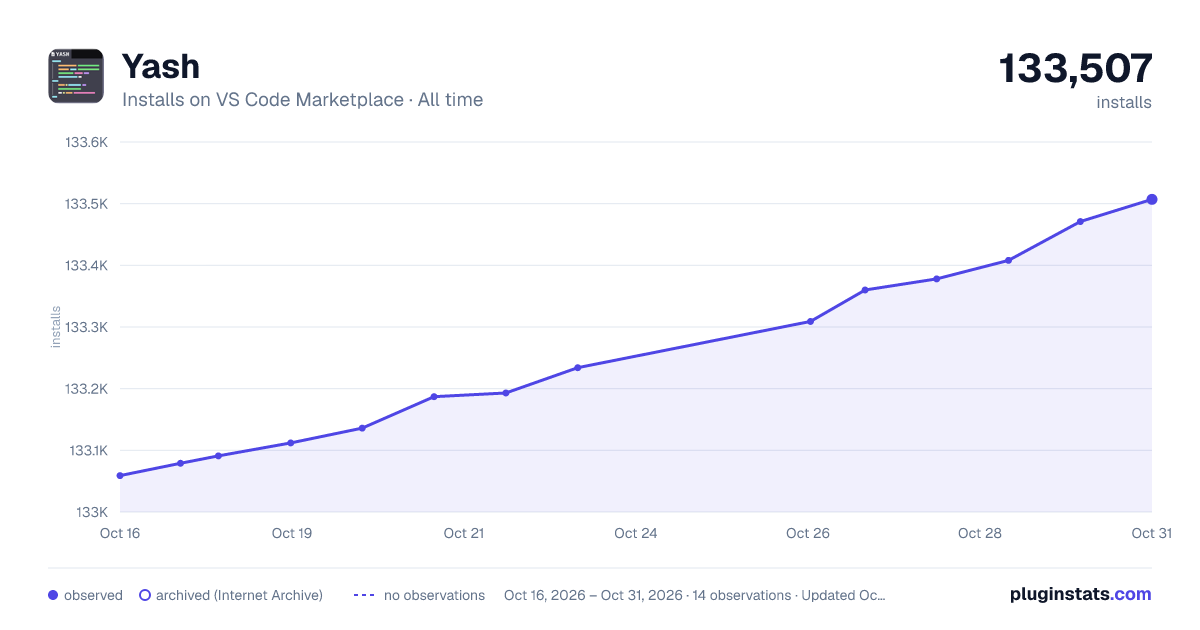Screen dimensions: 1200x630
Task: Click the 'observed' legend label
Action: [x=93, y=595]
